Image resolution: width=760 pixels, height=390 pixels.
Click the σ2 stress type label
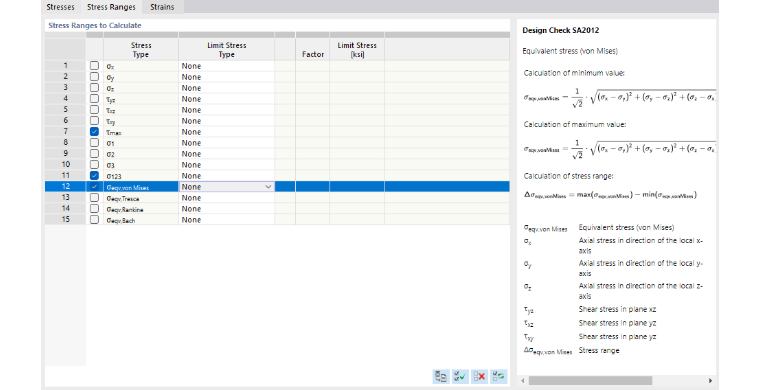tap(111, 154)
